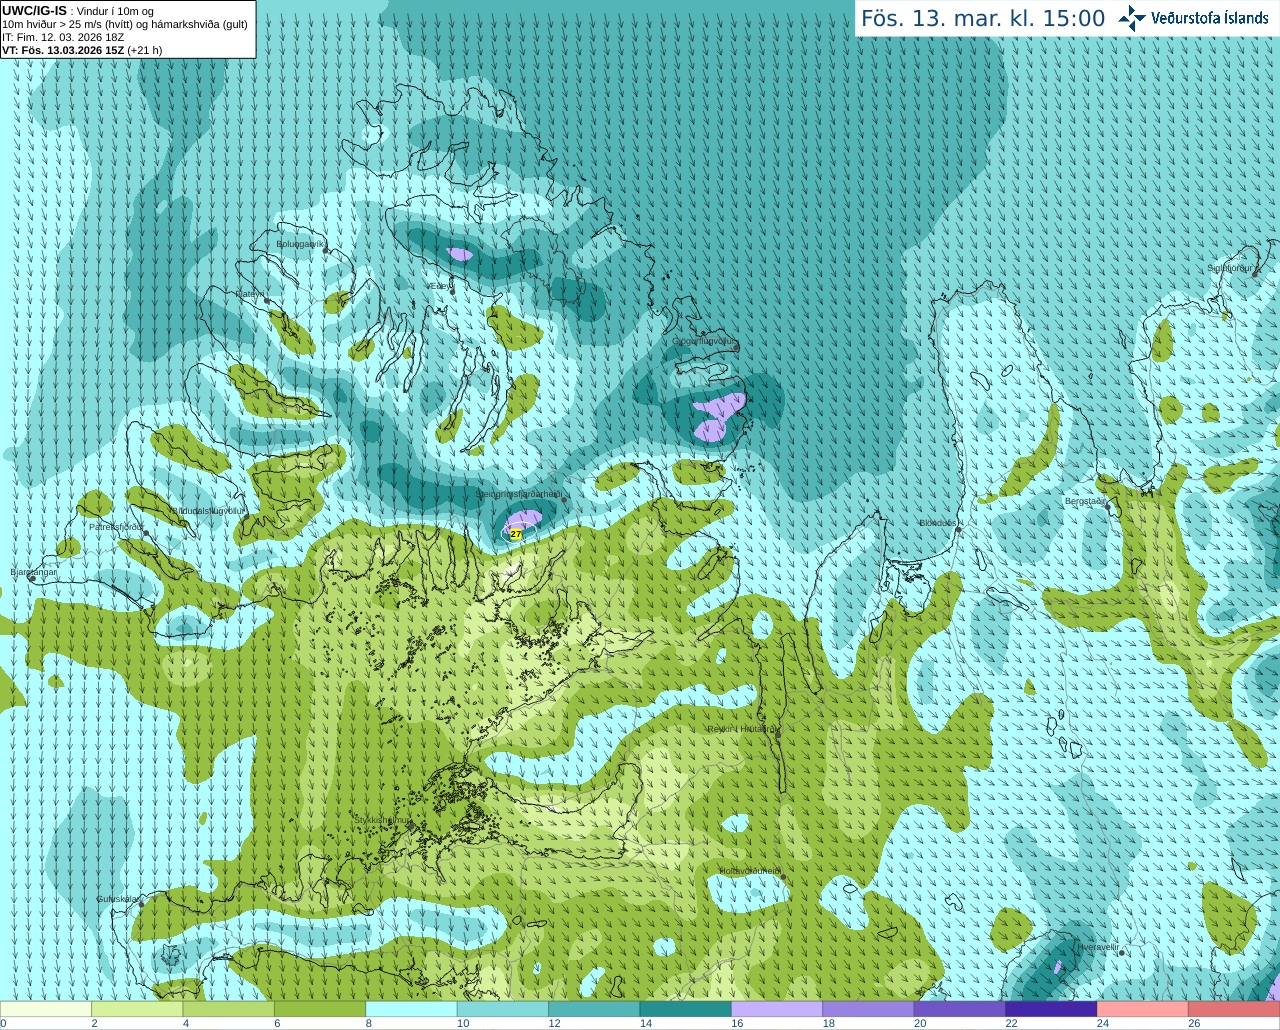Viewport: 1280px width, 1030px height.
Task: Click the Holtavörðuheiði station label
Action: pyautogui.click(x=749, y=871)
